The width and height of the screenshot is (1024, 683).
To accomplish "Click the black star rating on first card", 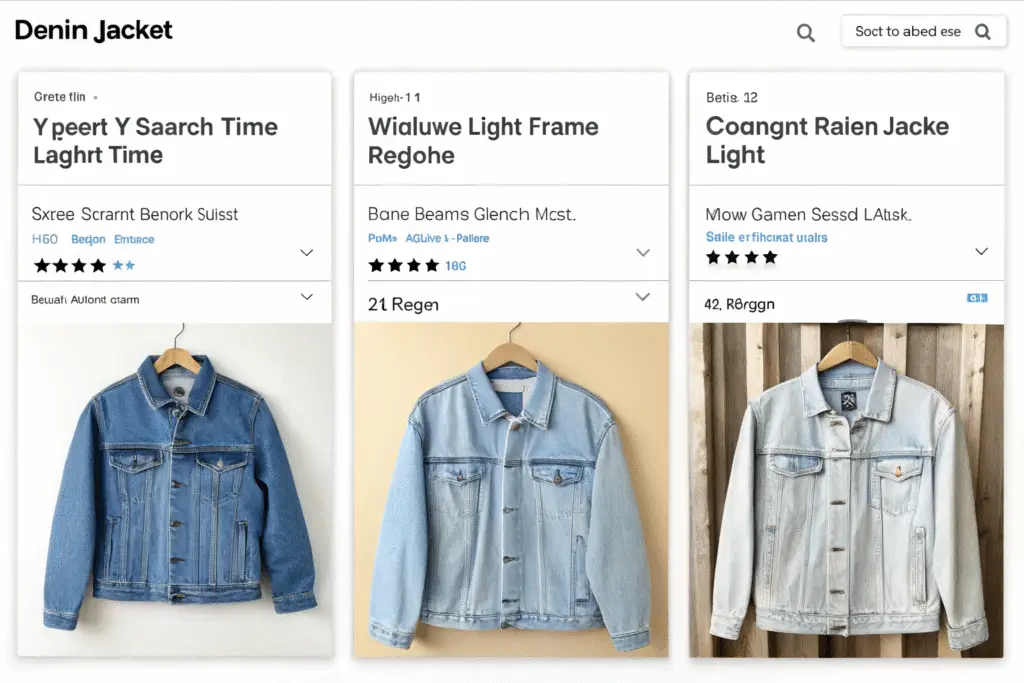I will coord(70,266).
